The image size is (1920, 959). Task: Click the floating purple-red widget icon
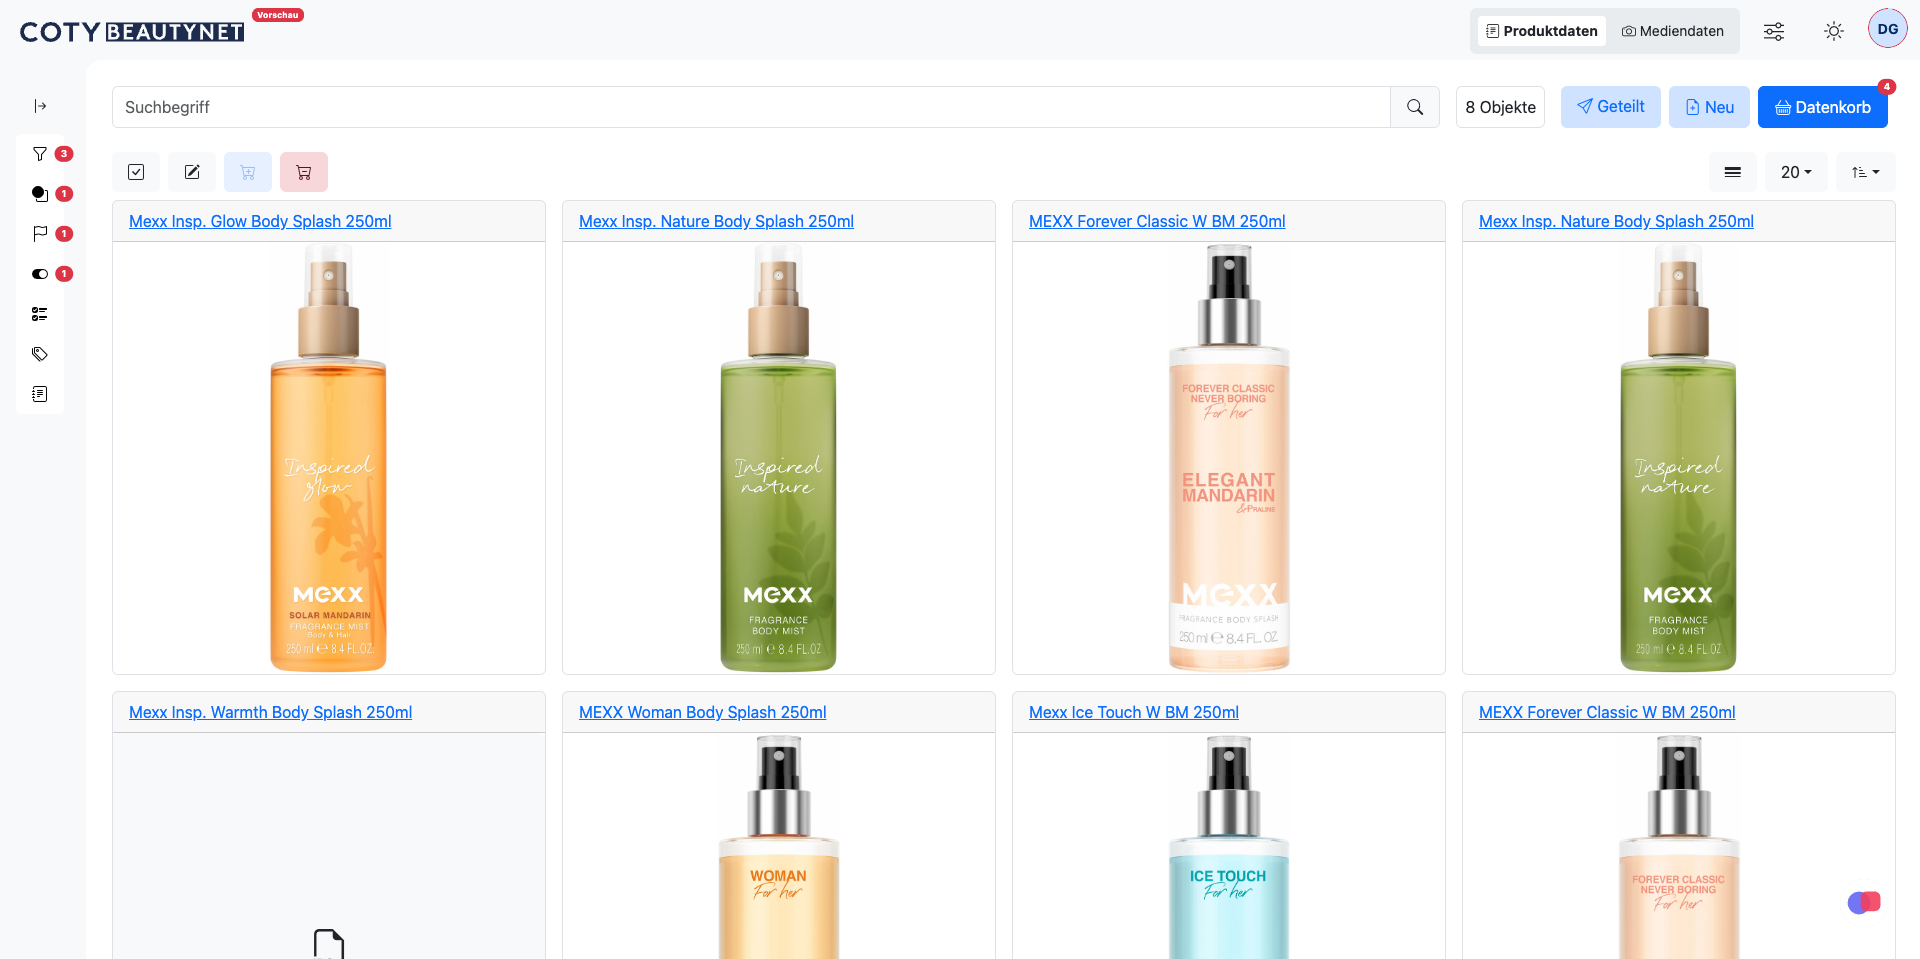[x=1864, y=903]
